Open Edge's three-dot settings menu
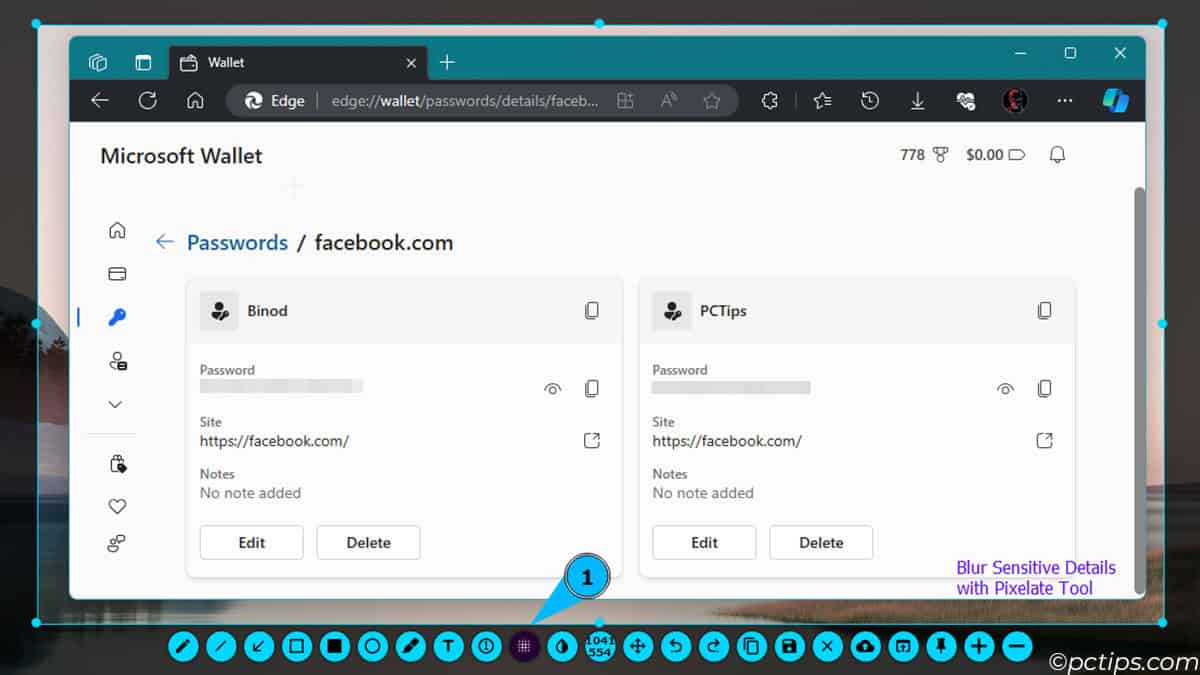 (1064, 100)
